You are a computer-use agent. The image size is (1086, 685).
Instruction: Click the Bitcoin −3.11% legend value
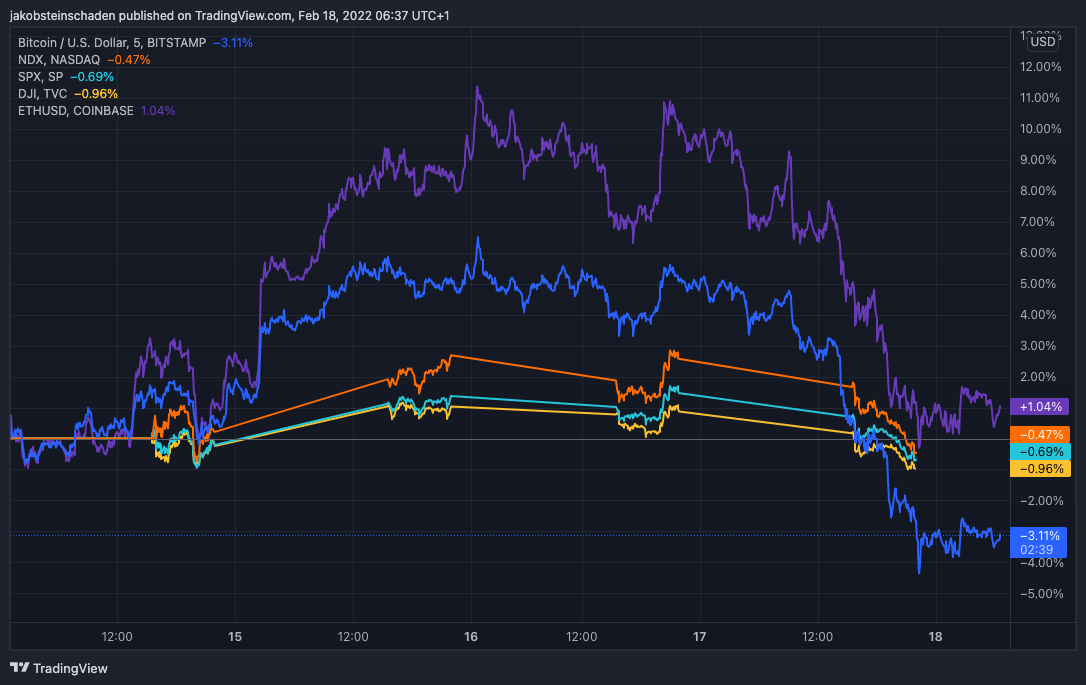(x=233, y=43)
